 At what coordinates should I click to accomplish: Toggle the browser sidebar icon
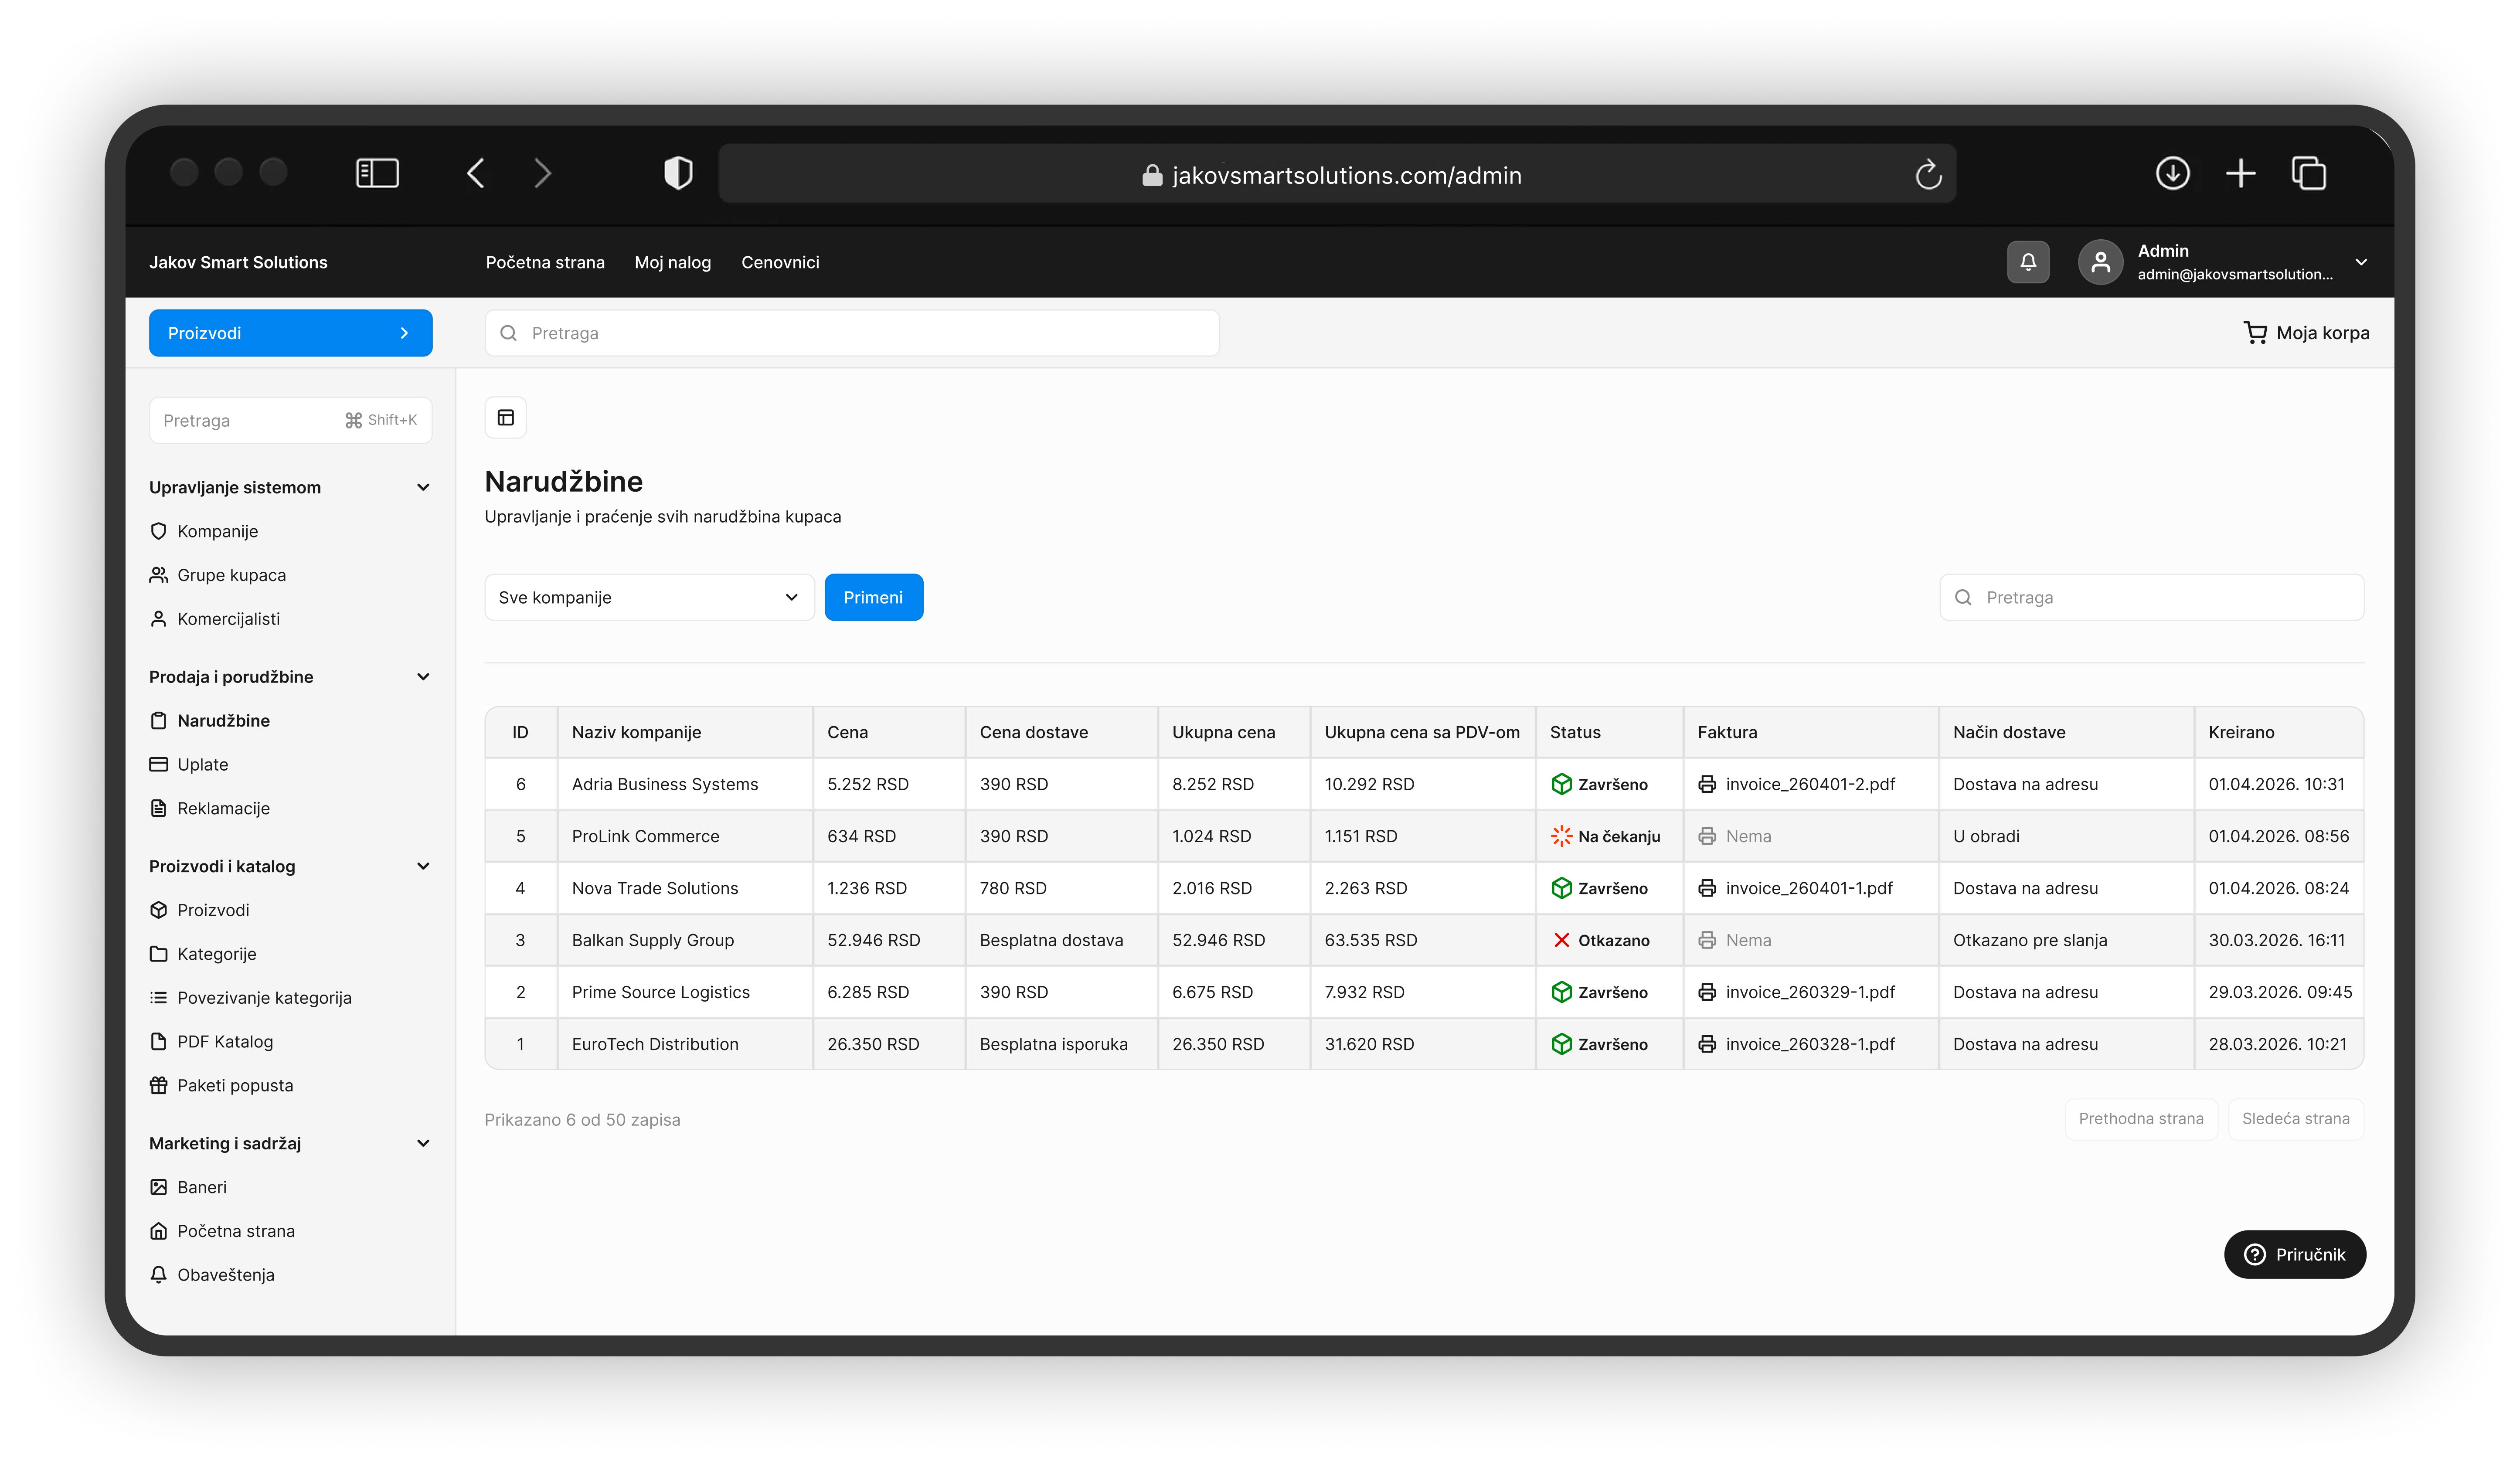point(377,173)
